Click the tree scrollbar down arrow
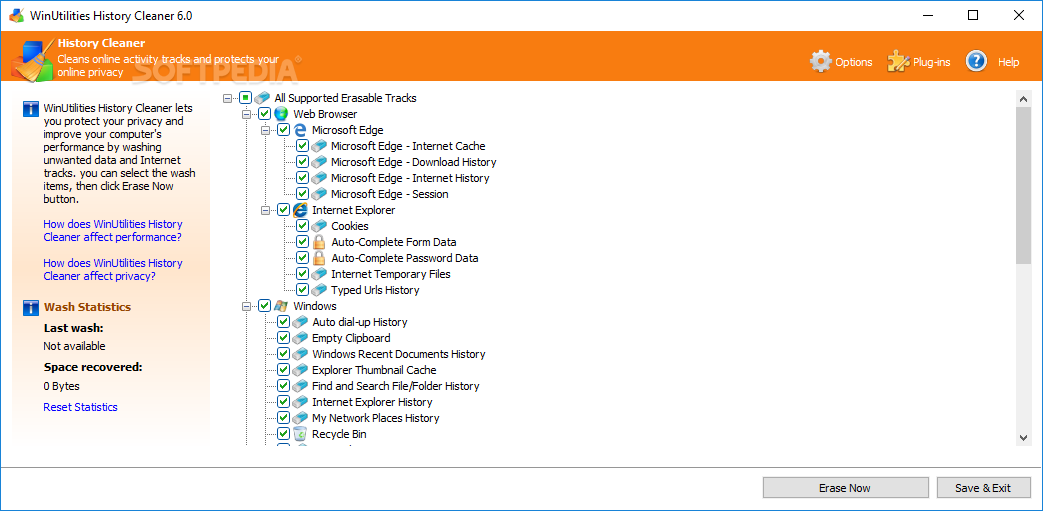Image resolution: width=1043 pixels, height=511 pixels. (x=1023, y=437)
